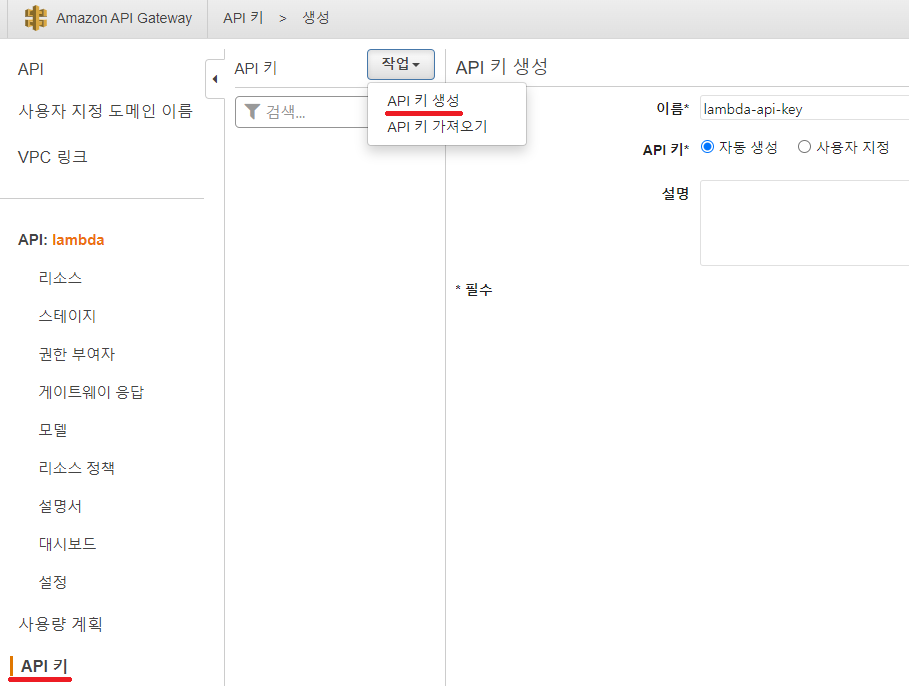The image size is (909, 695).
Task: Open the Amazon API Gateway home link
Action: point(124,18)
